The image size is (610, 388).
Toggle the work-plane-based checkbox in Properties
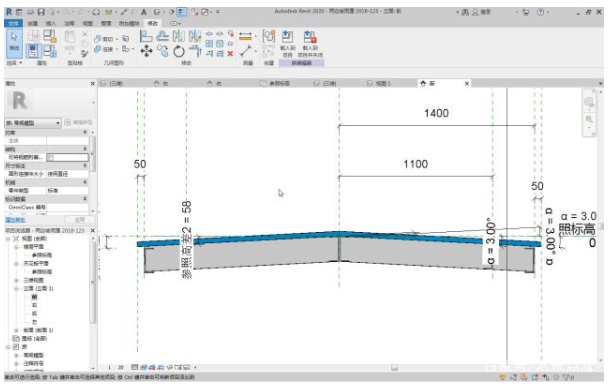click(x=51, y=157)
